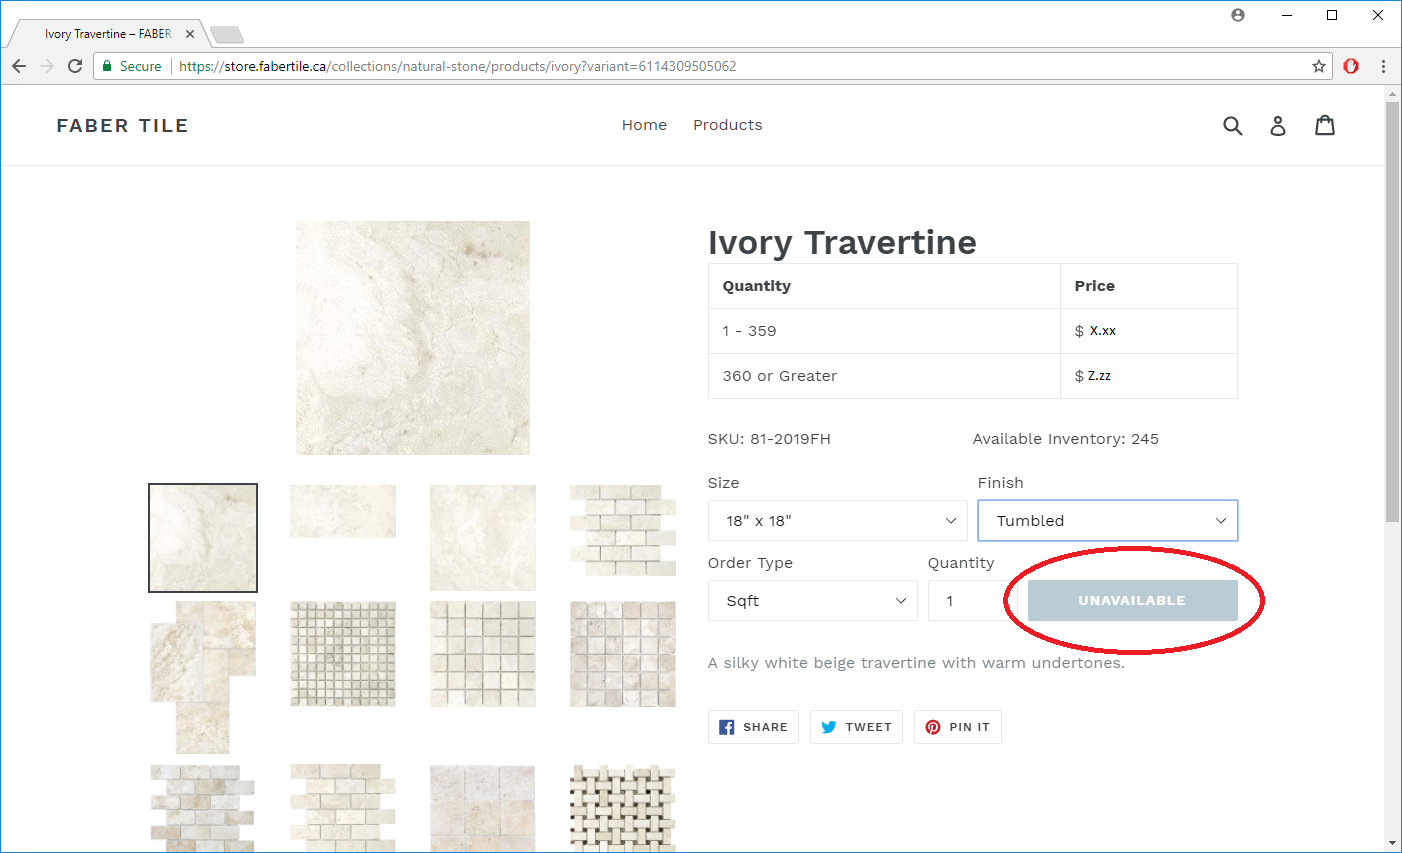Click the '1 - 359' quantity table cell
1402x853 pixels.
[x=884, y=331]
